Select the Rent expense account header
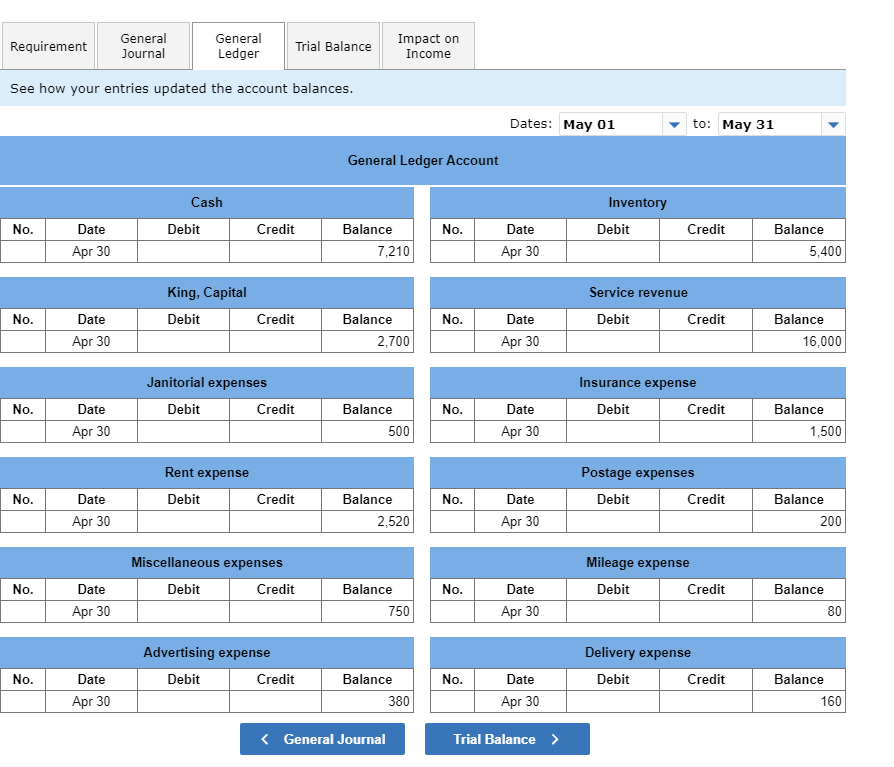 pos(206,473)
